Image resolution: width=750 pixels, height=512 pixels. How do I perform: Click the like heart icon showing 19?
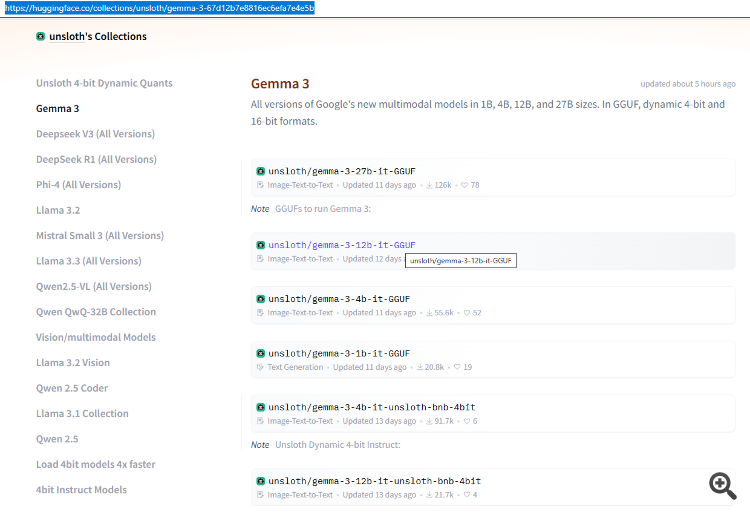pyautogui.click(x=457, y=367)
